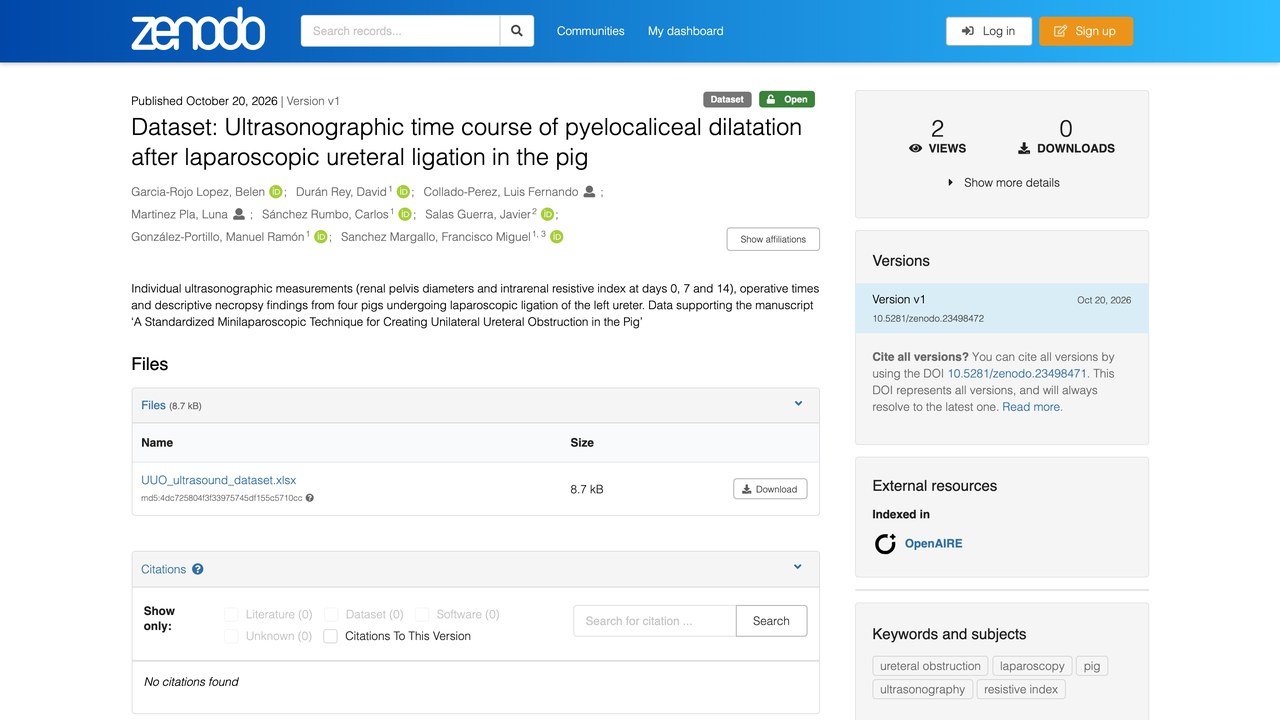Select the laparoscopy keyword tag

click(1032, 666)
